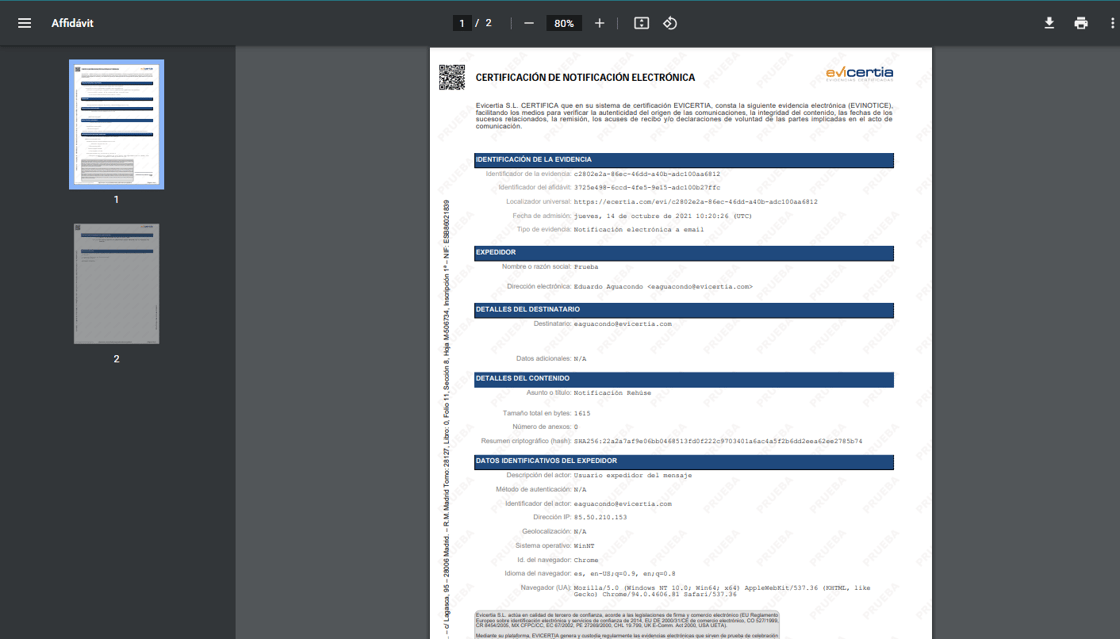Click the QR code on the certificate
This screenshot has width=1120, height=639.
(451, 77)
